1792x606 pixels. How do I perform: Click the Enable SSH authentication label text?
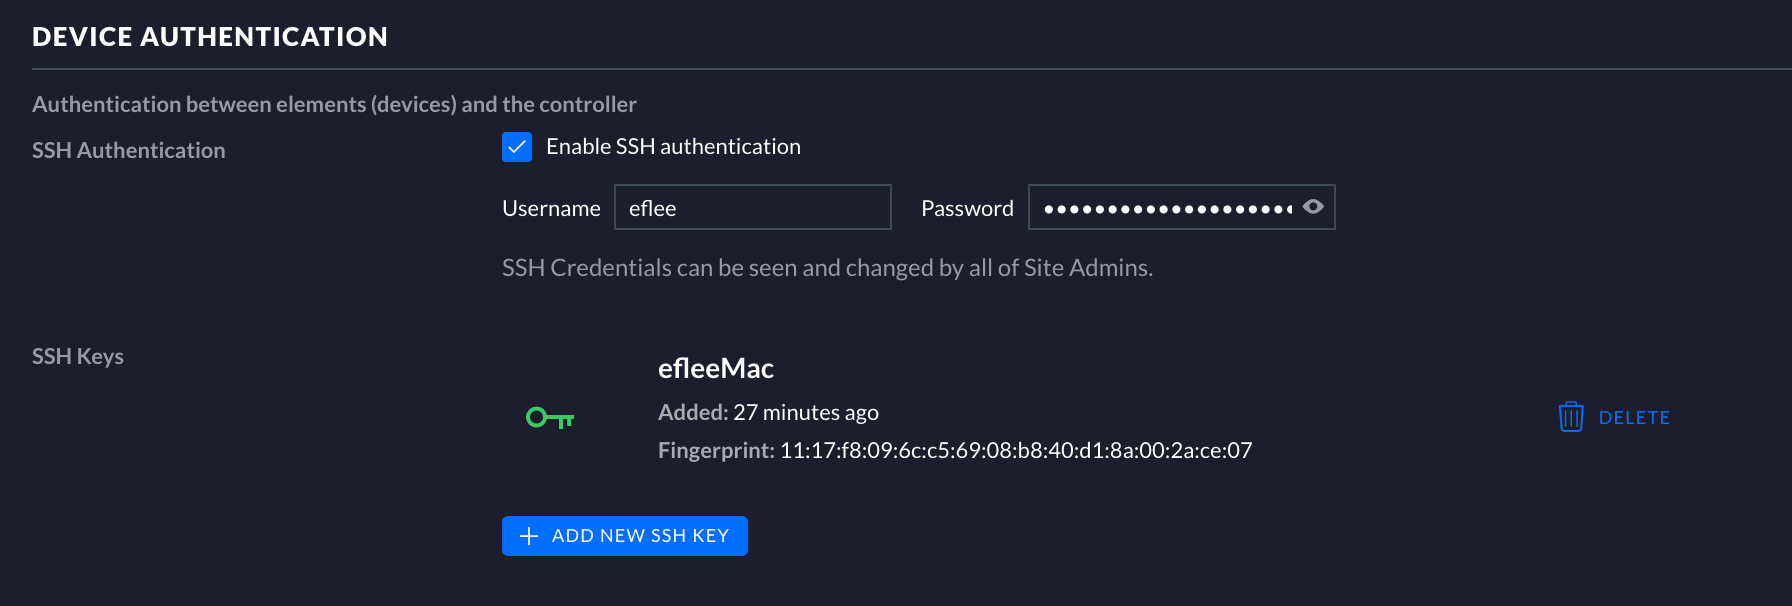[x=673, y=147]
